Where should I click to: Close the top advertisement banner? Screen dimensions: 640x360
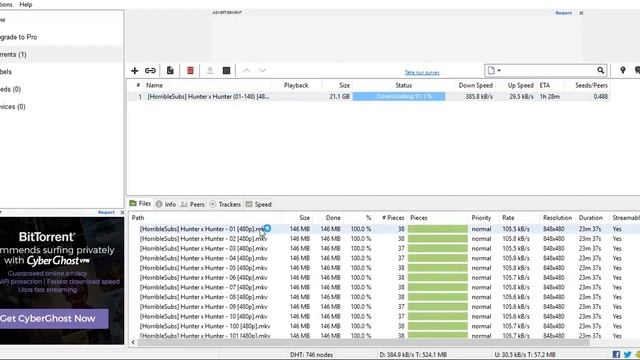pyautogui.click(x=581, y=13)
